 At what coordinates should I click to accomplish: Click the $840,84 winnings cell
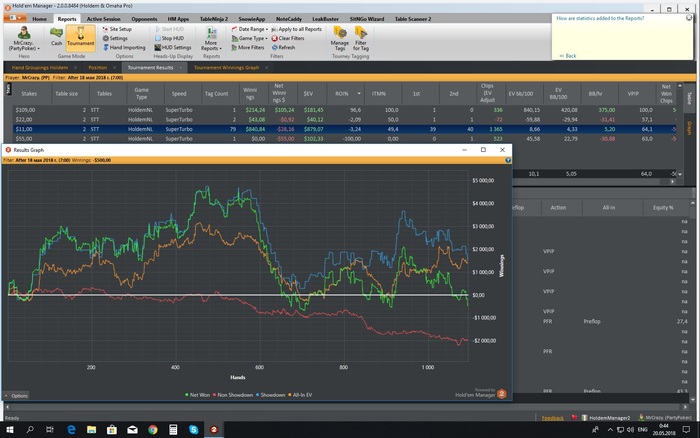255,129
